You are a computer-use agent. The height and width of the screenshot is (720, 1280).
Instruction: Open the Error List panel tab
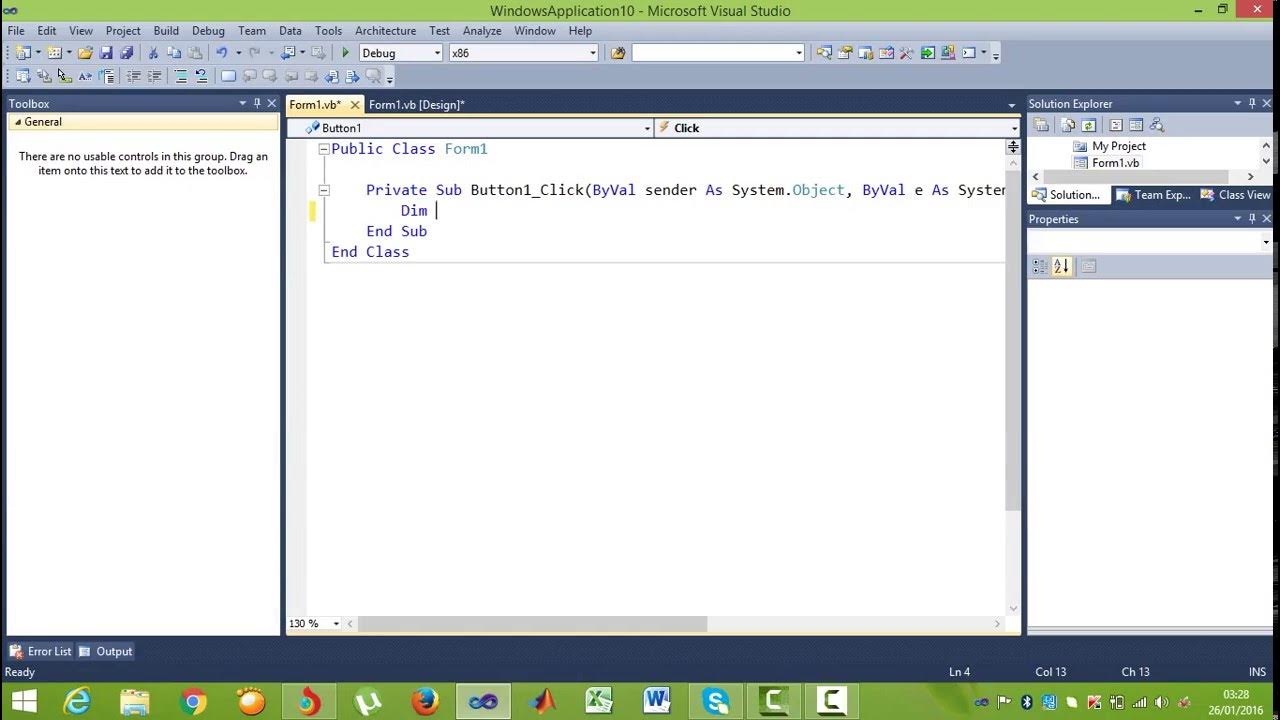[41, 651]
